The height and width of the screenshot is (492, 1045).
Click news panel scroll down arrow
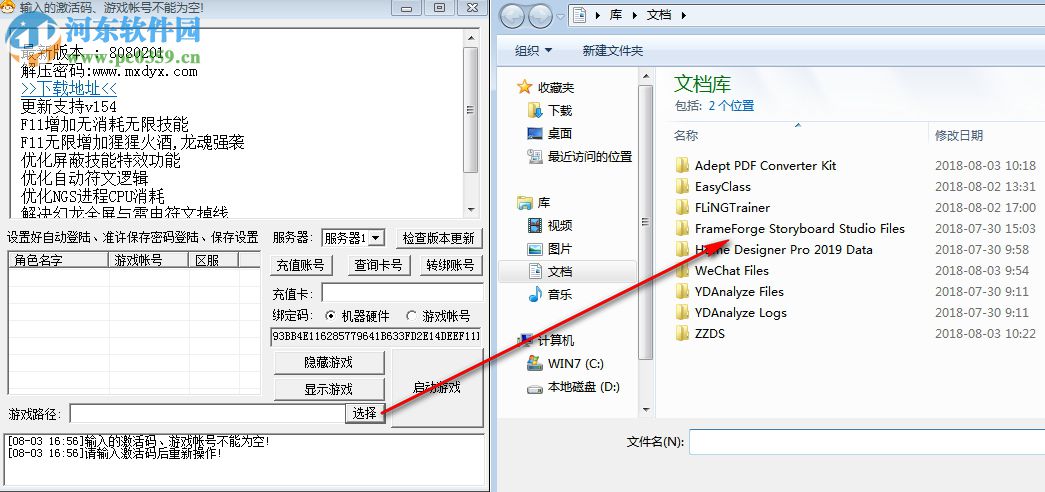click(471, 209)
